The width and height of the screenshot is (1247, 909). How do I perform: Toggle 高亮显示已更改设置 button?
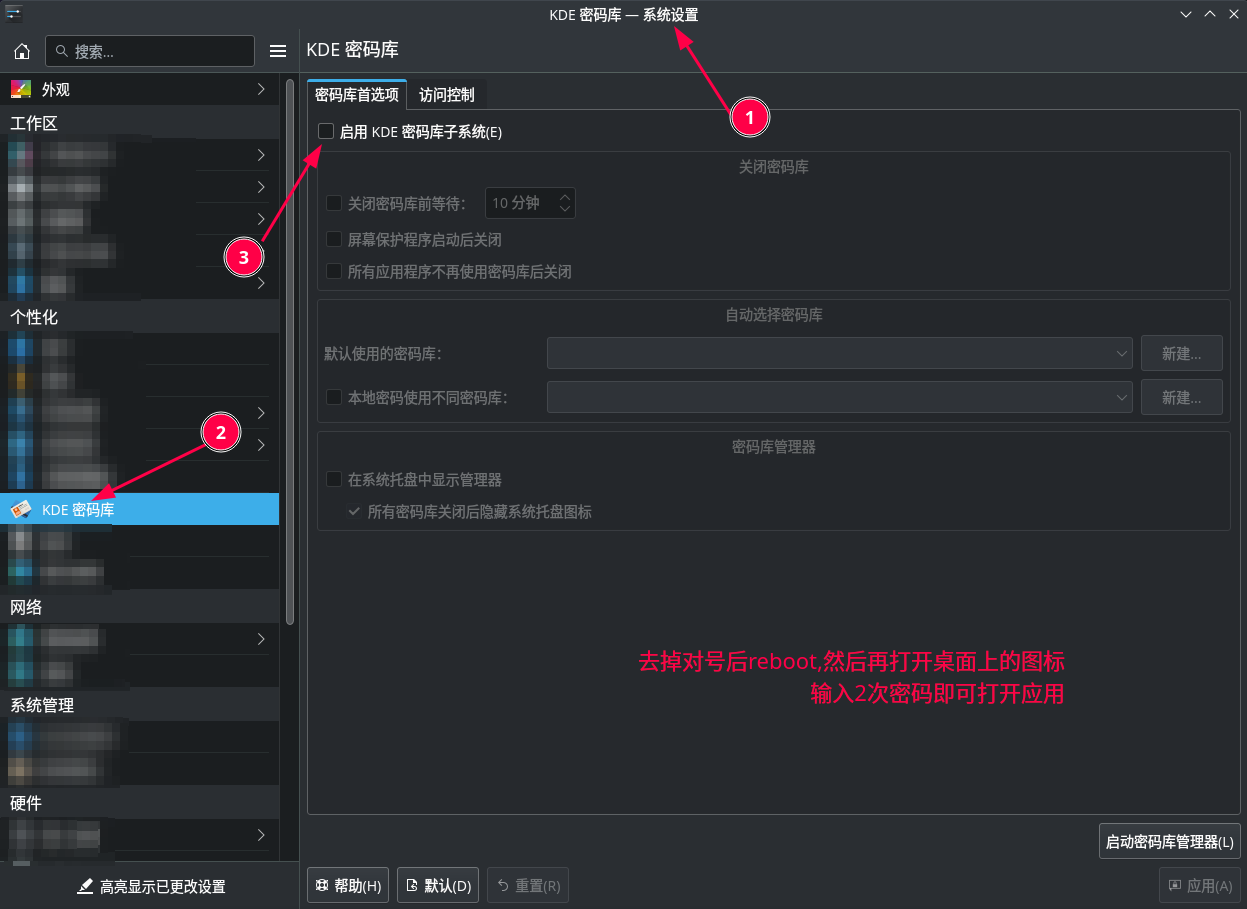(151, 886)
